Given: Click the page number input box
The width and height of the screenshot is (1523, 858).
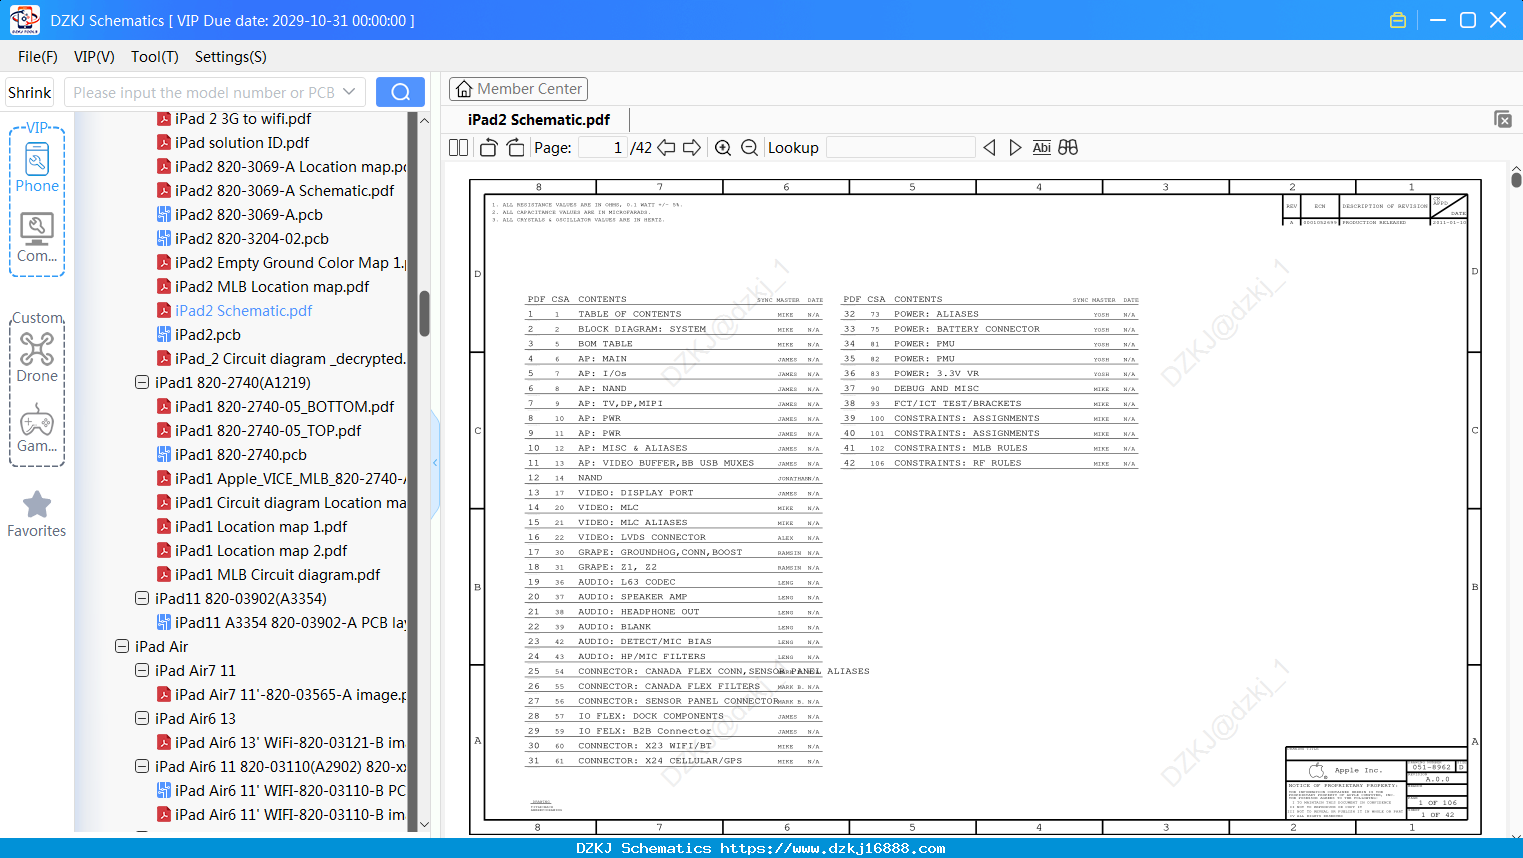Looking at the screenshot, I should (x=603, y=148).
